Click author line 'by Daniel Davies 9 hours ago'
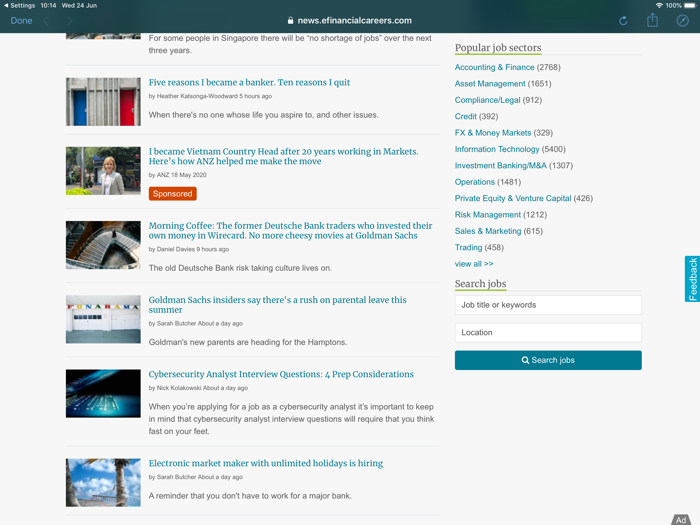 click(188, 250)
